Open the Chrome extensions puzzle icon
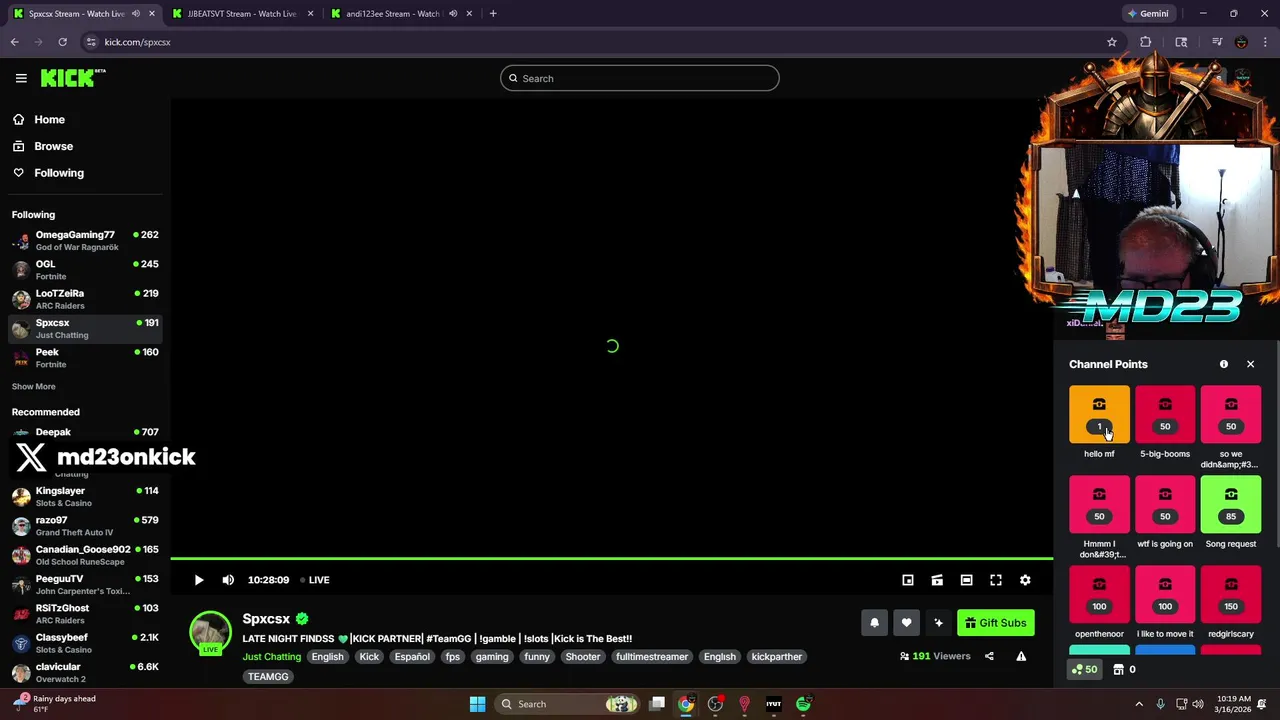 [1146, 42]
